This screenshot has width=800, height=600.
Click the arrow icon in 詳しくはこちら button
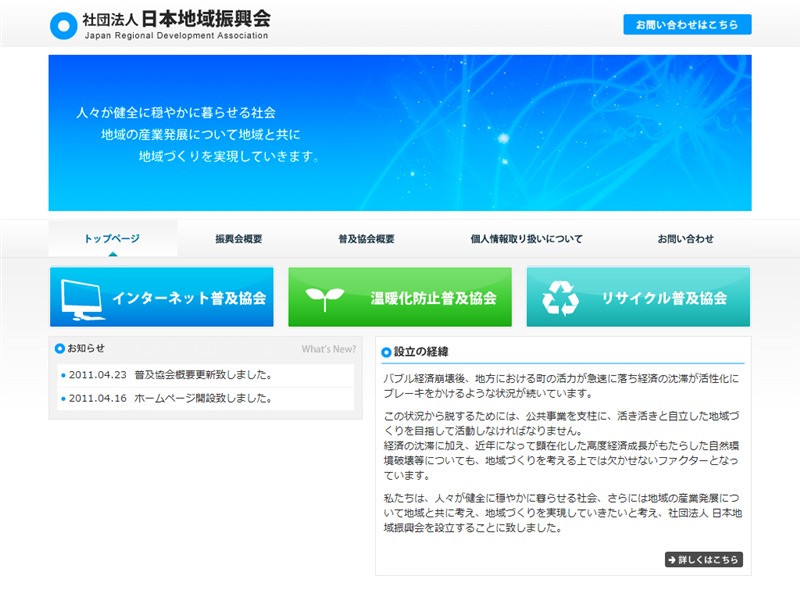point(672,560)
